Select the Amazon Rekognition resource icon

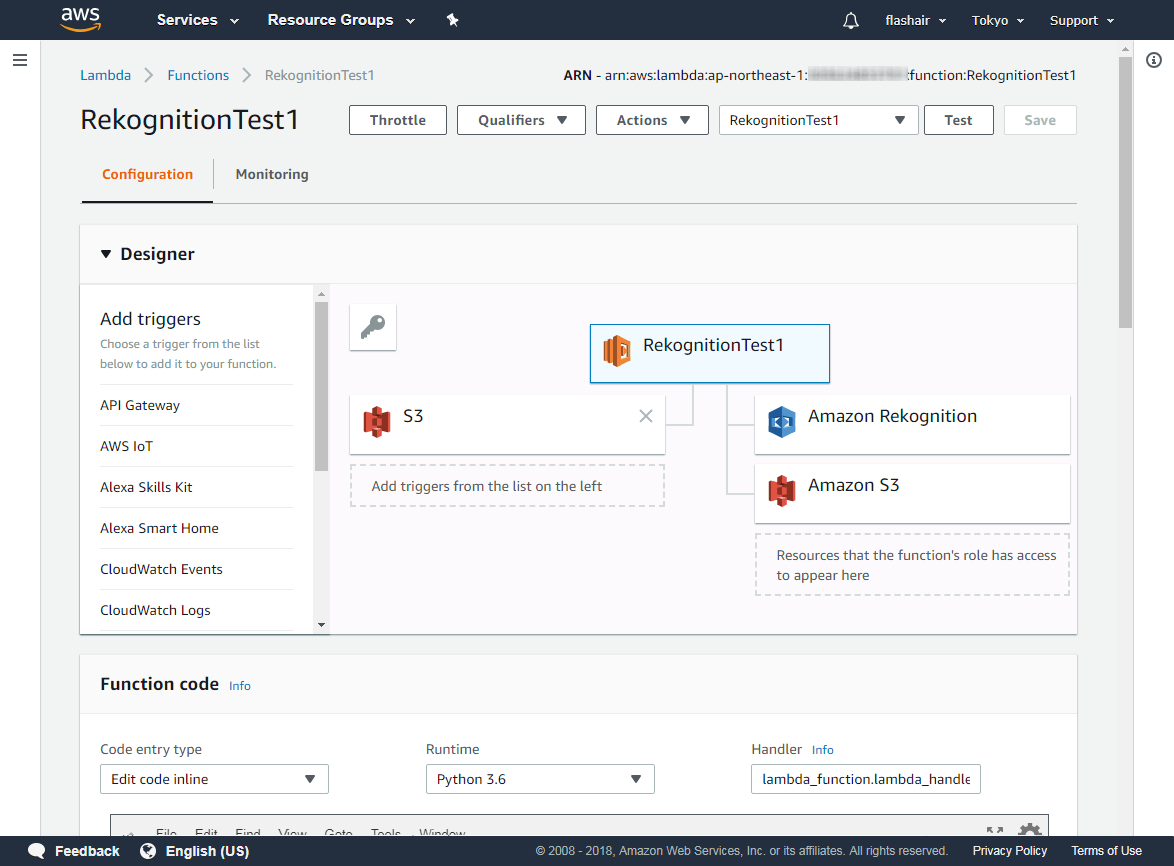tap(781, 422)
